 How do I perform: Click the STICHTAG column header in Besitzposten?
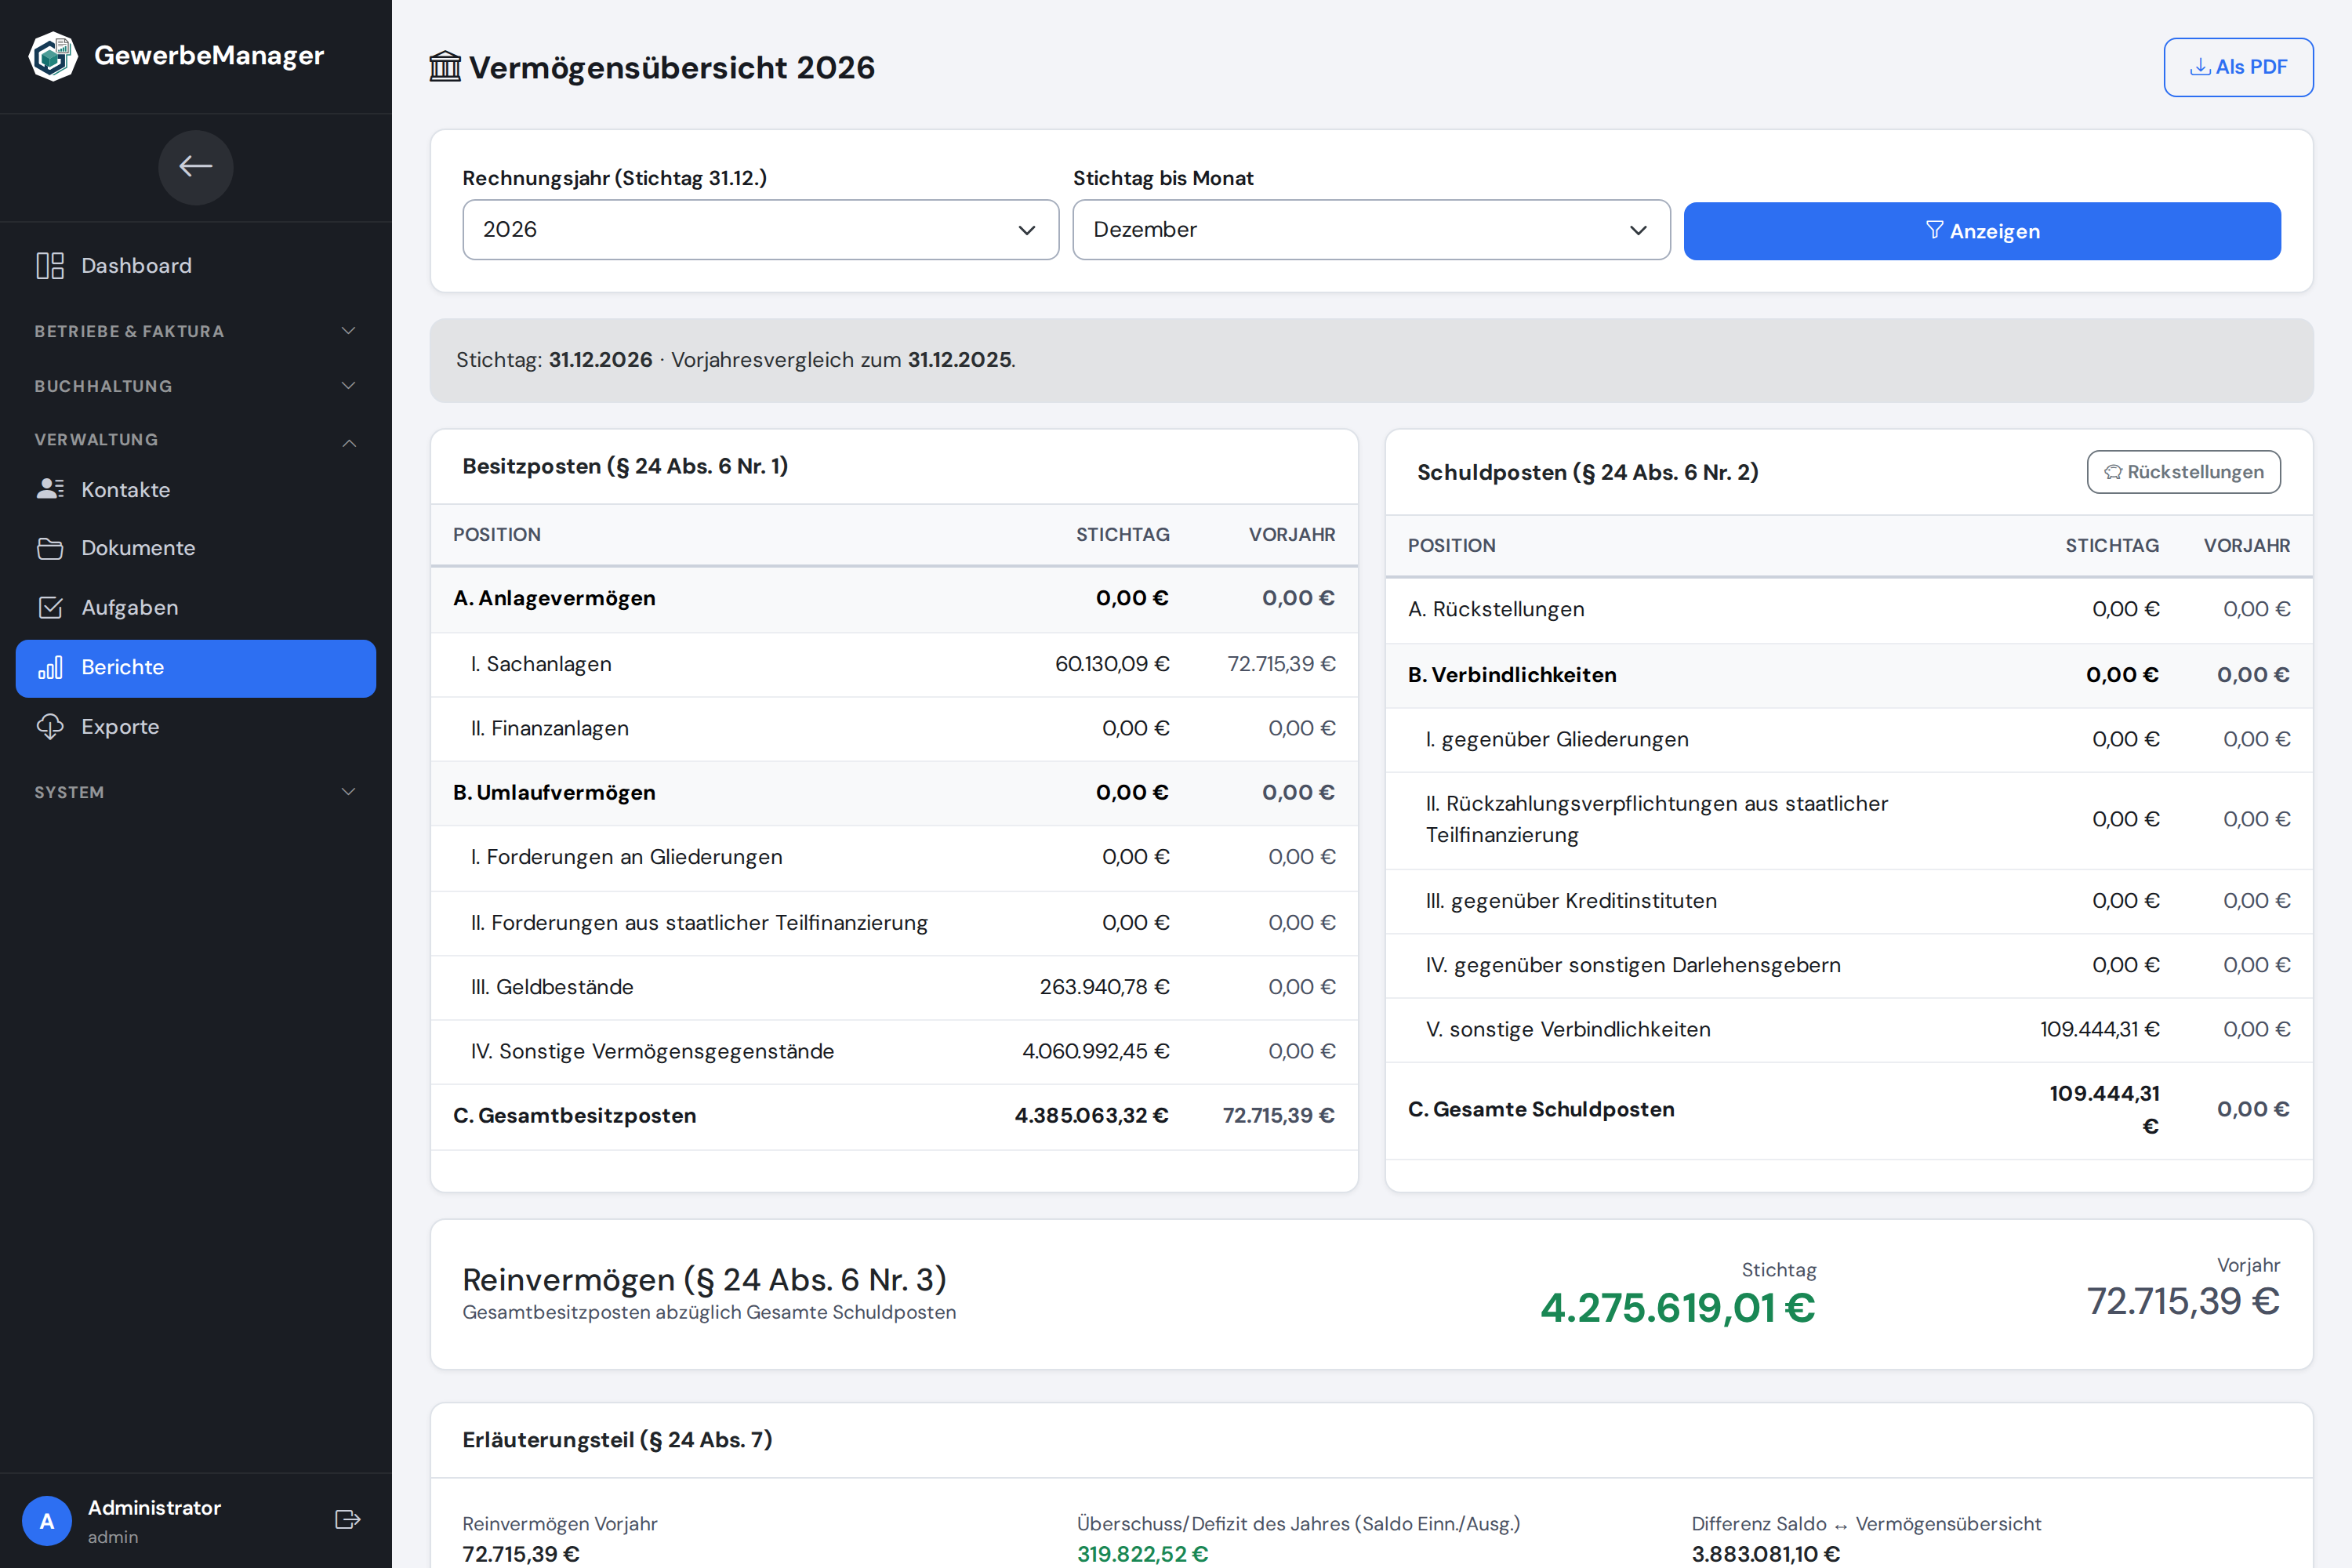pos(1122,535)
